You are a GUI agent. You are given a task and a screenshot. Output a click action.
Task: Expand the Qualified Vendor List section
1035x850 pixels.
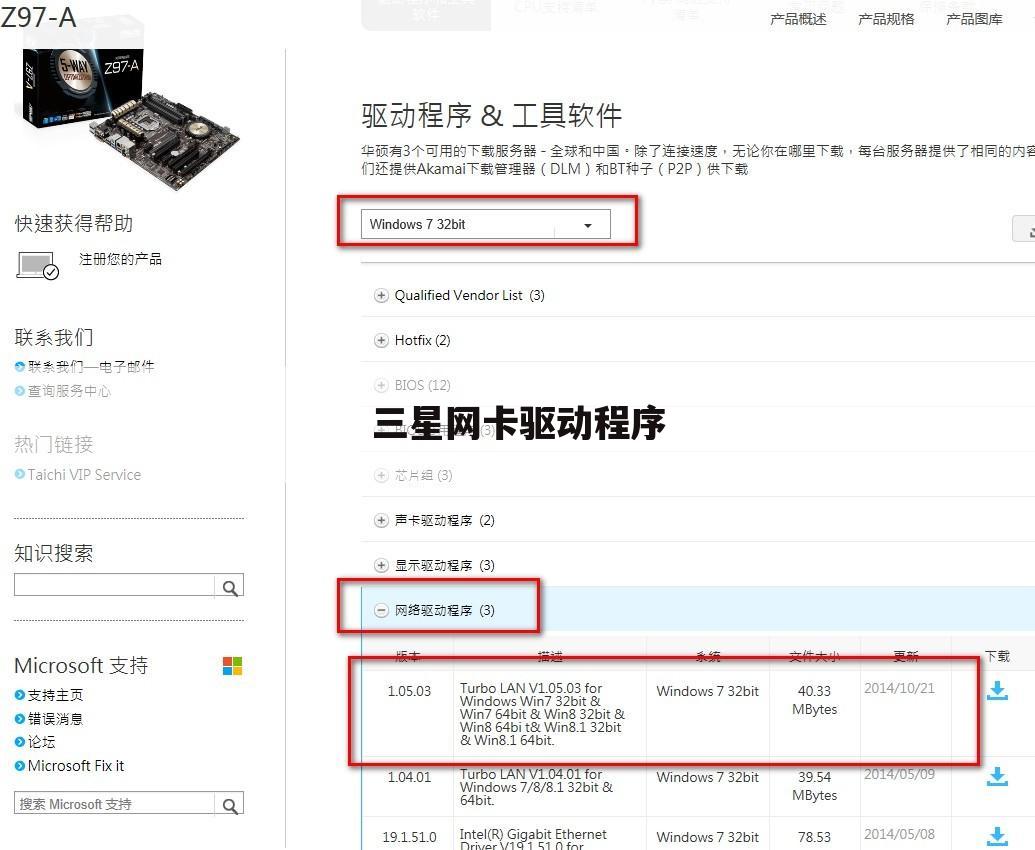[x=381, y=295]
